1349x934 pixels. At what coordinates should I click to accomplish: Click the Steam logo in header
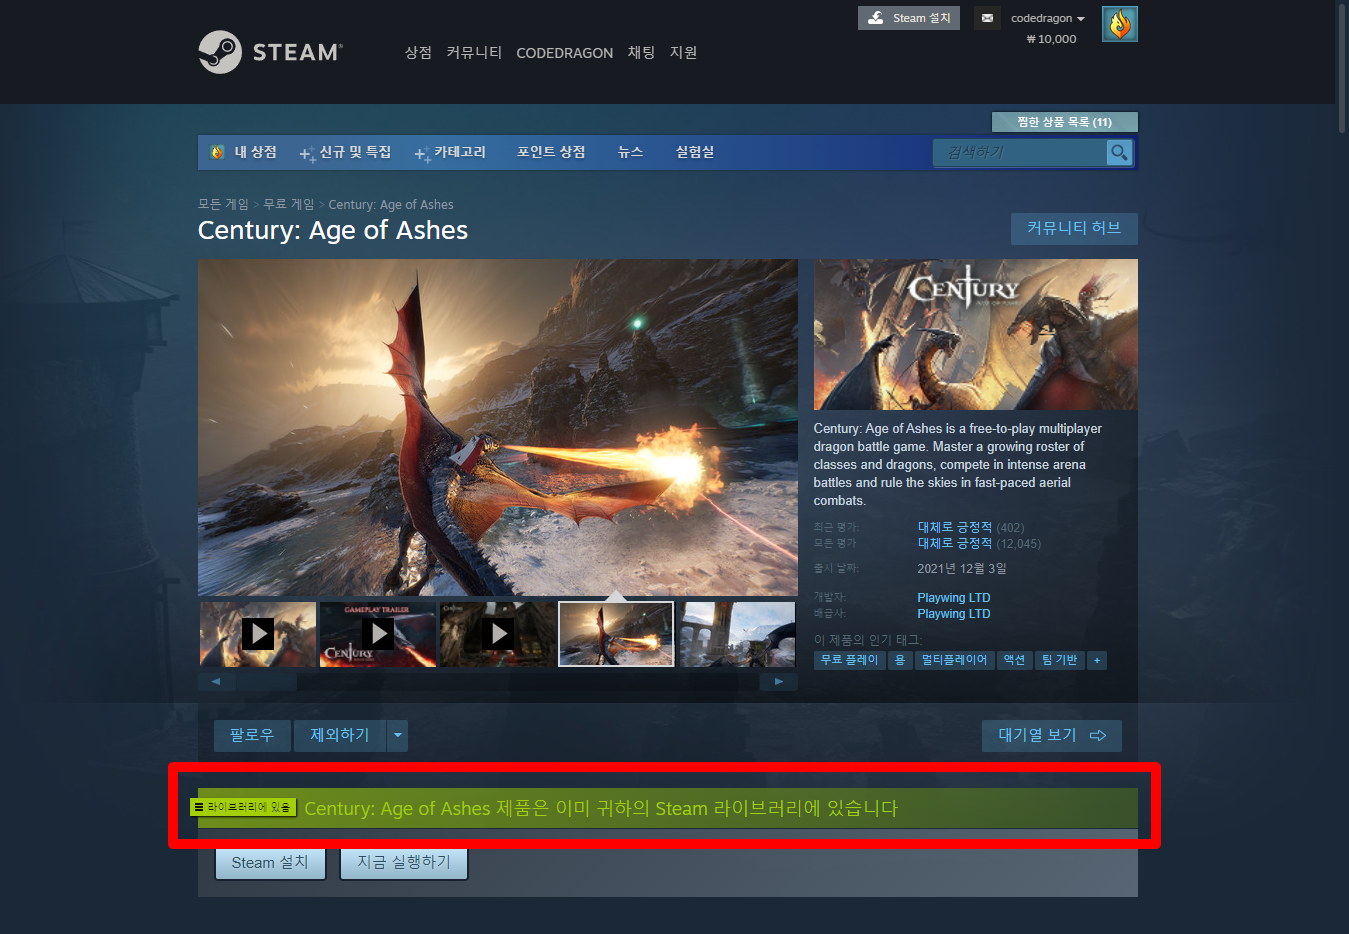click(x=270, y=52)
